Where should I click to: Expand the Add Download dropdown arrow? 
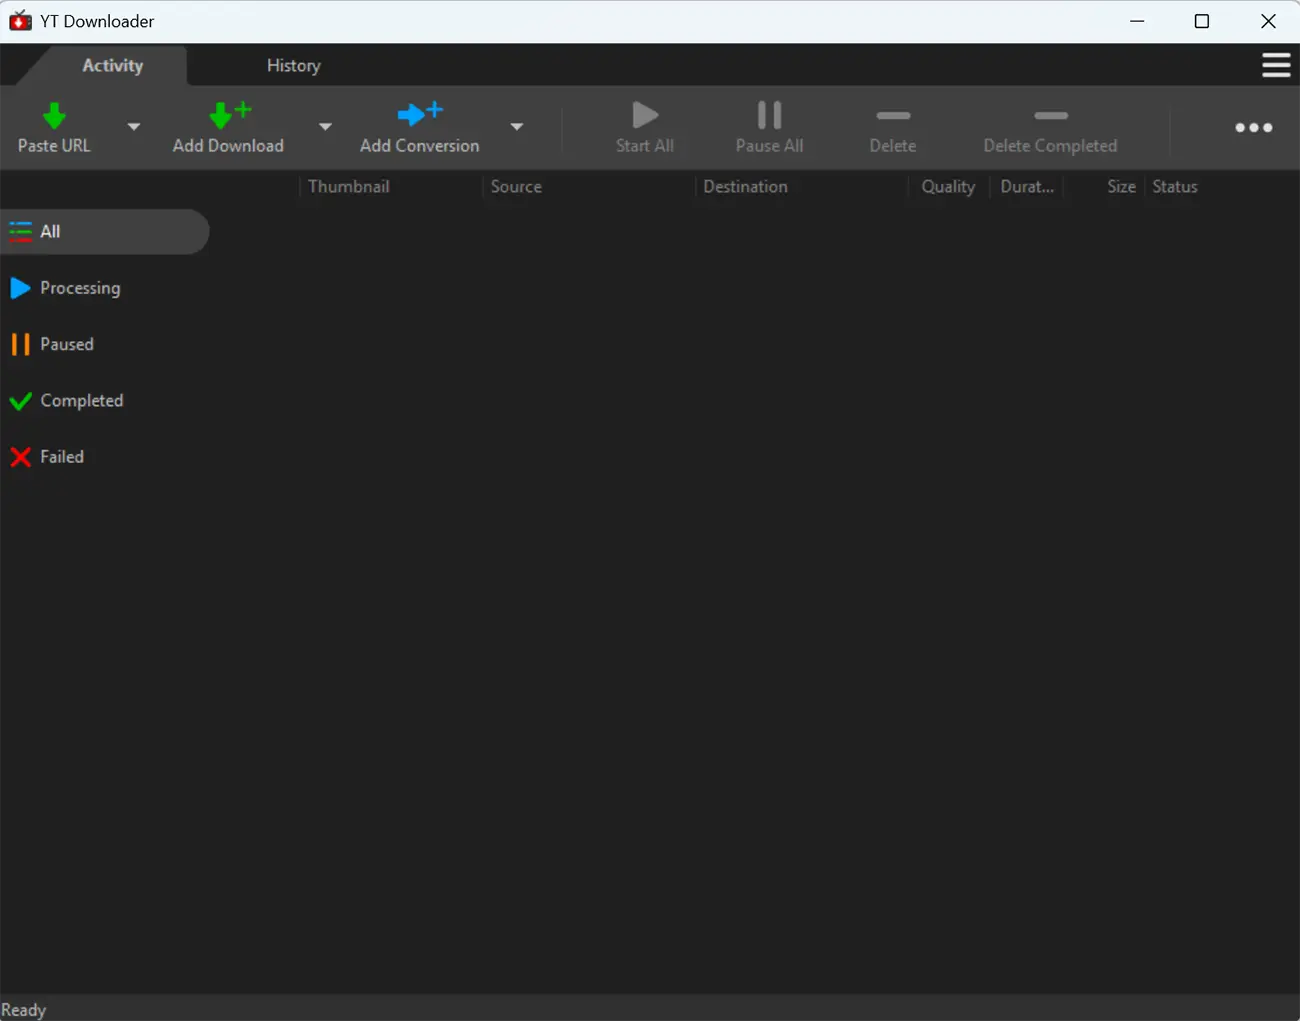(x=325, y=127)
